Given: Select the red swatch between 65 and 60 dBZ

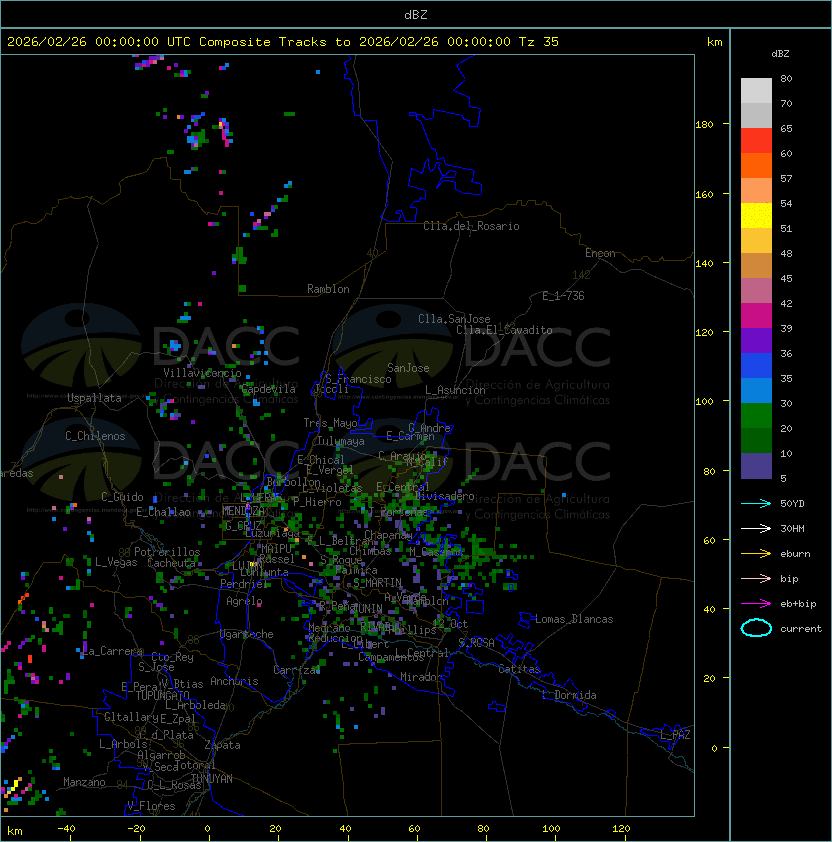Looking at the screenshot, I should [x=756, y=141].
